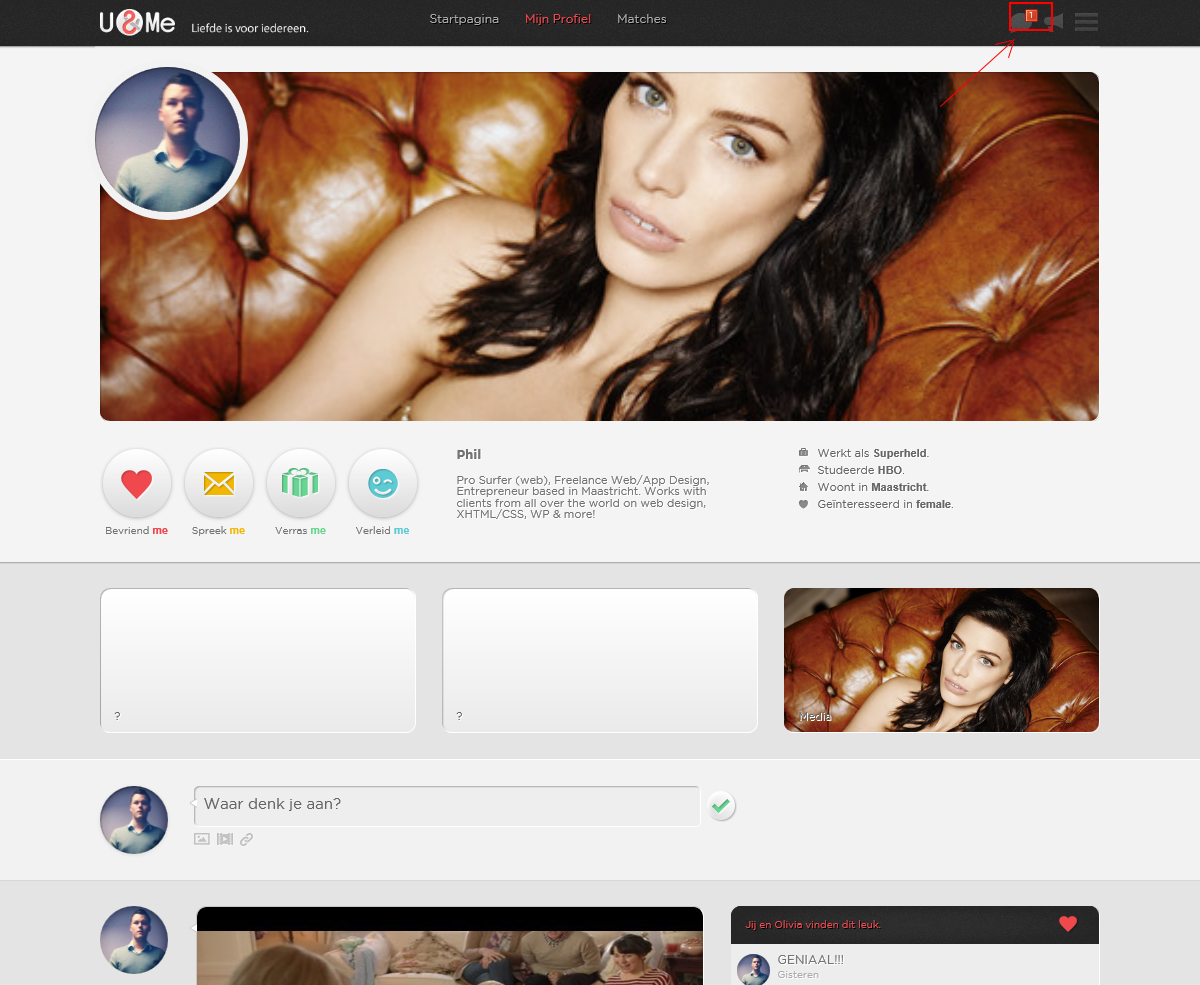
Task: Go to the Startpagina tab
Action: (x=464, y=19)
